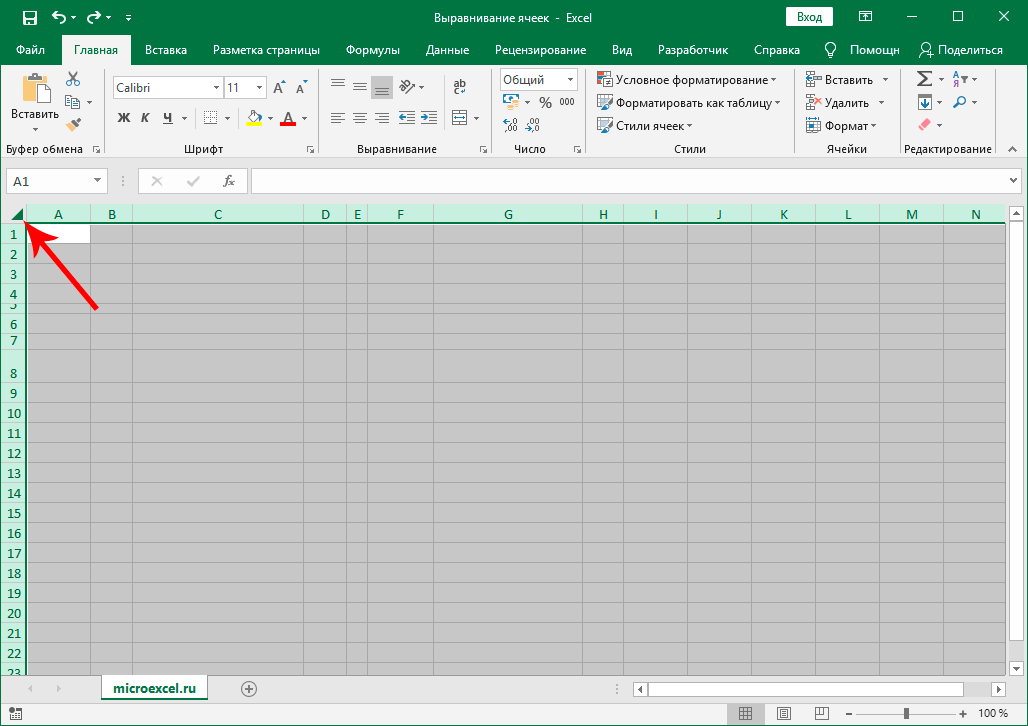Click the Wrap Text icon
This screenshot has height=726, width=1028.
coord(460,87)
